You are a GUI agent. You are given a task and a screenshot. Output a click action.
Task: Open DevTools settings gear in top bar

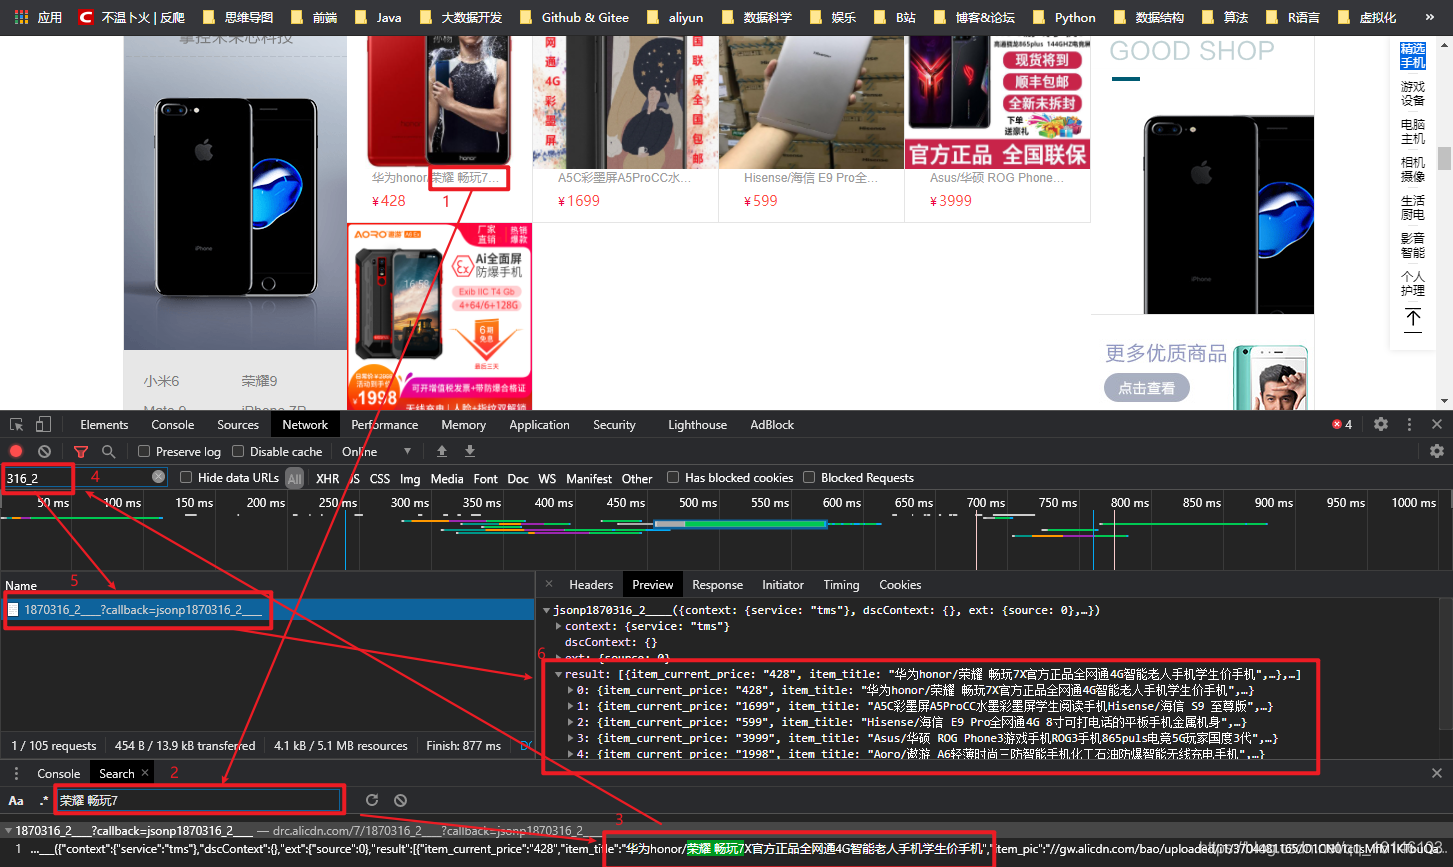1381,424
